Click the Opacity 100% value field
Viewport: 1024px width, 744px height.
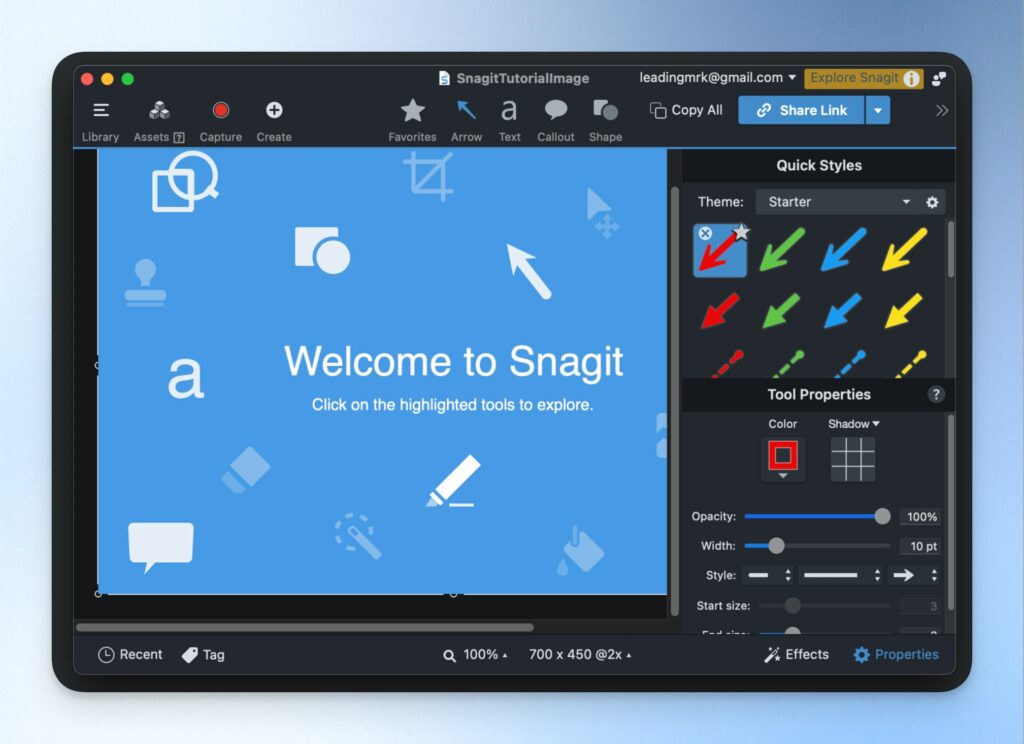[920, 517]
